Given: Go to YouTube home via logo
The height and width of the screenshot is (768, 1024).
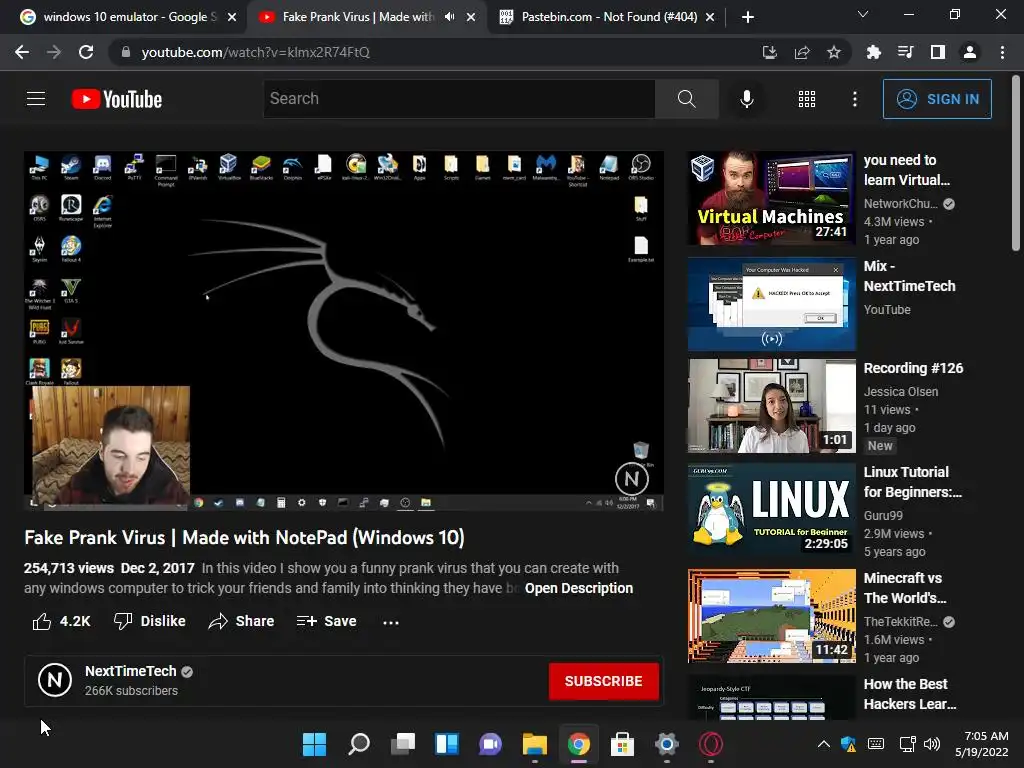Looking at the screenshot, I should click(x=117, y=99).
